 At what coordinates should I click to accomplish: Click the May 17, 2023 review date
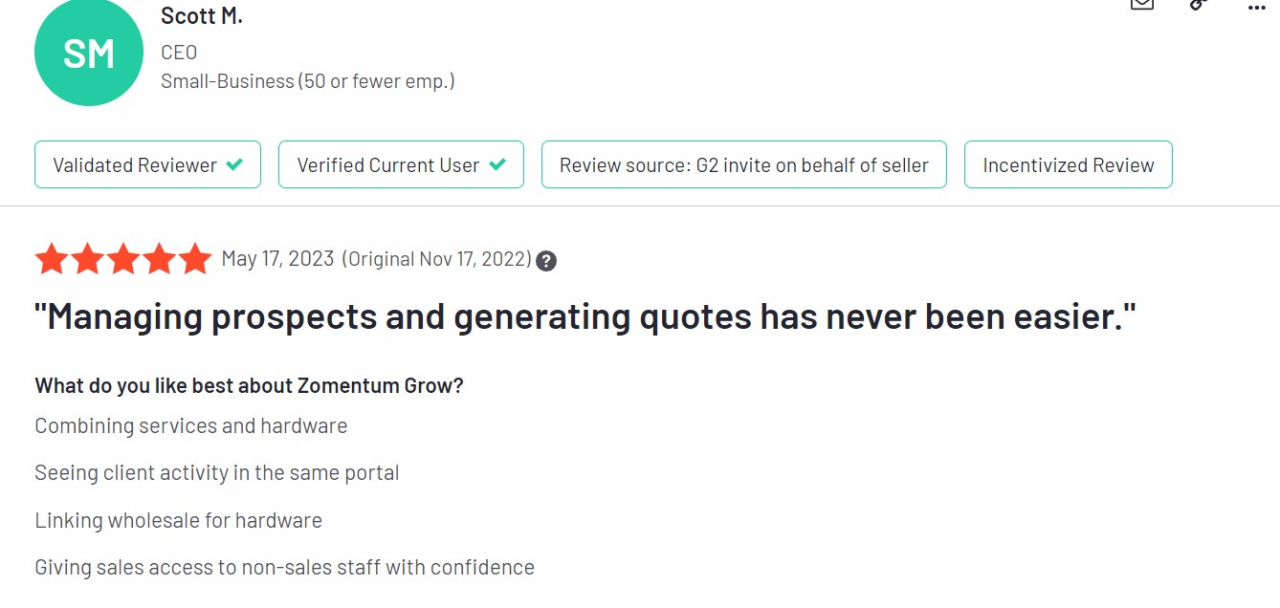pos(277,259)
